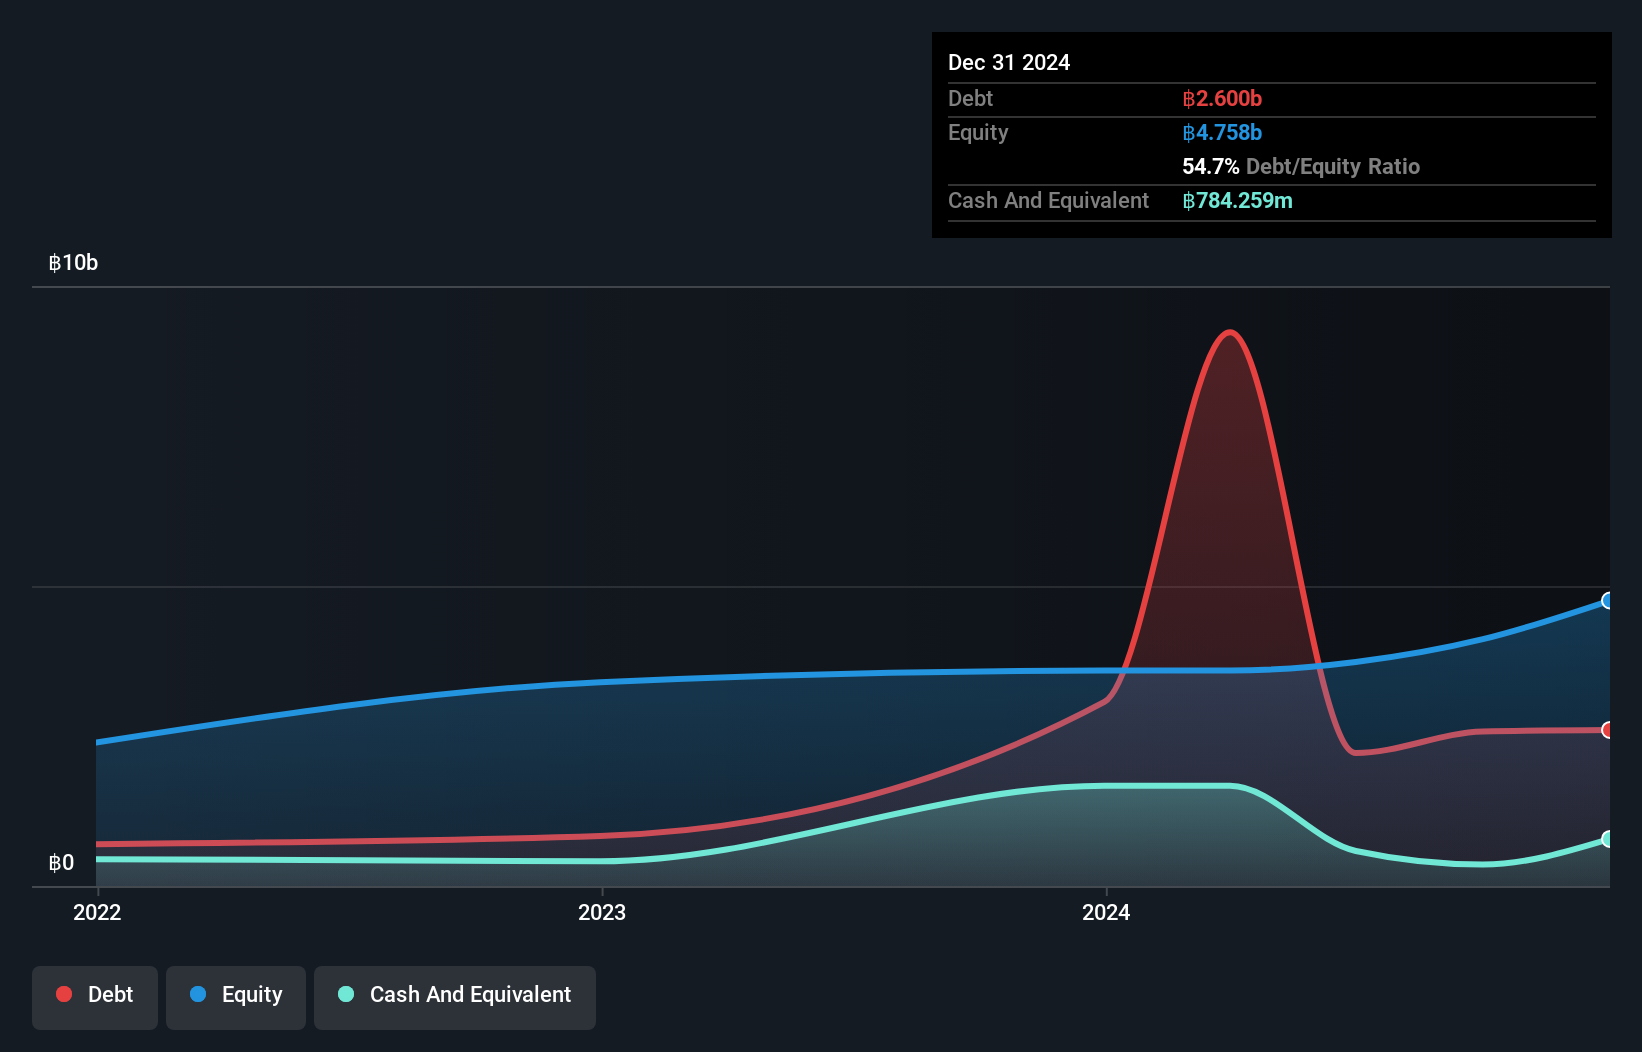The width and height of the screenshot is (1642, 1052).
Task: Toggle the Debt series visibility
Action: click(x=94, y=994)
